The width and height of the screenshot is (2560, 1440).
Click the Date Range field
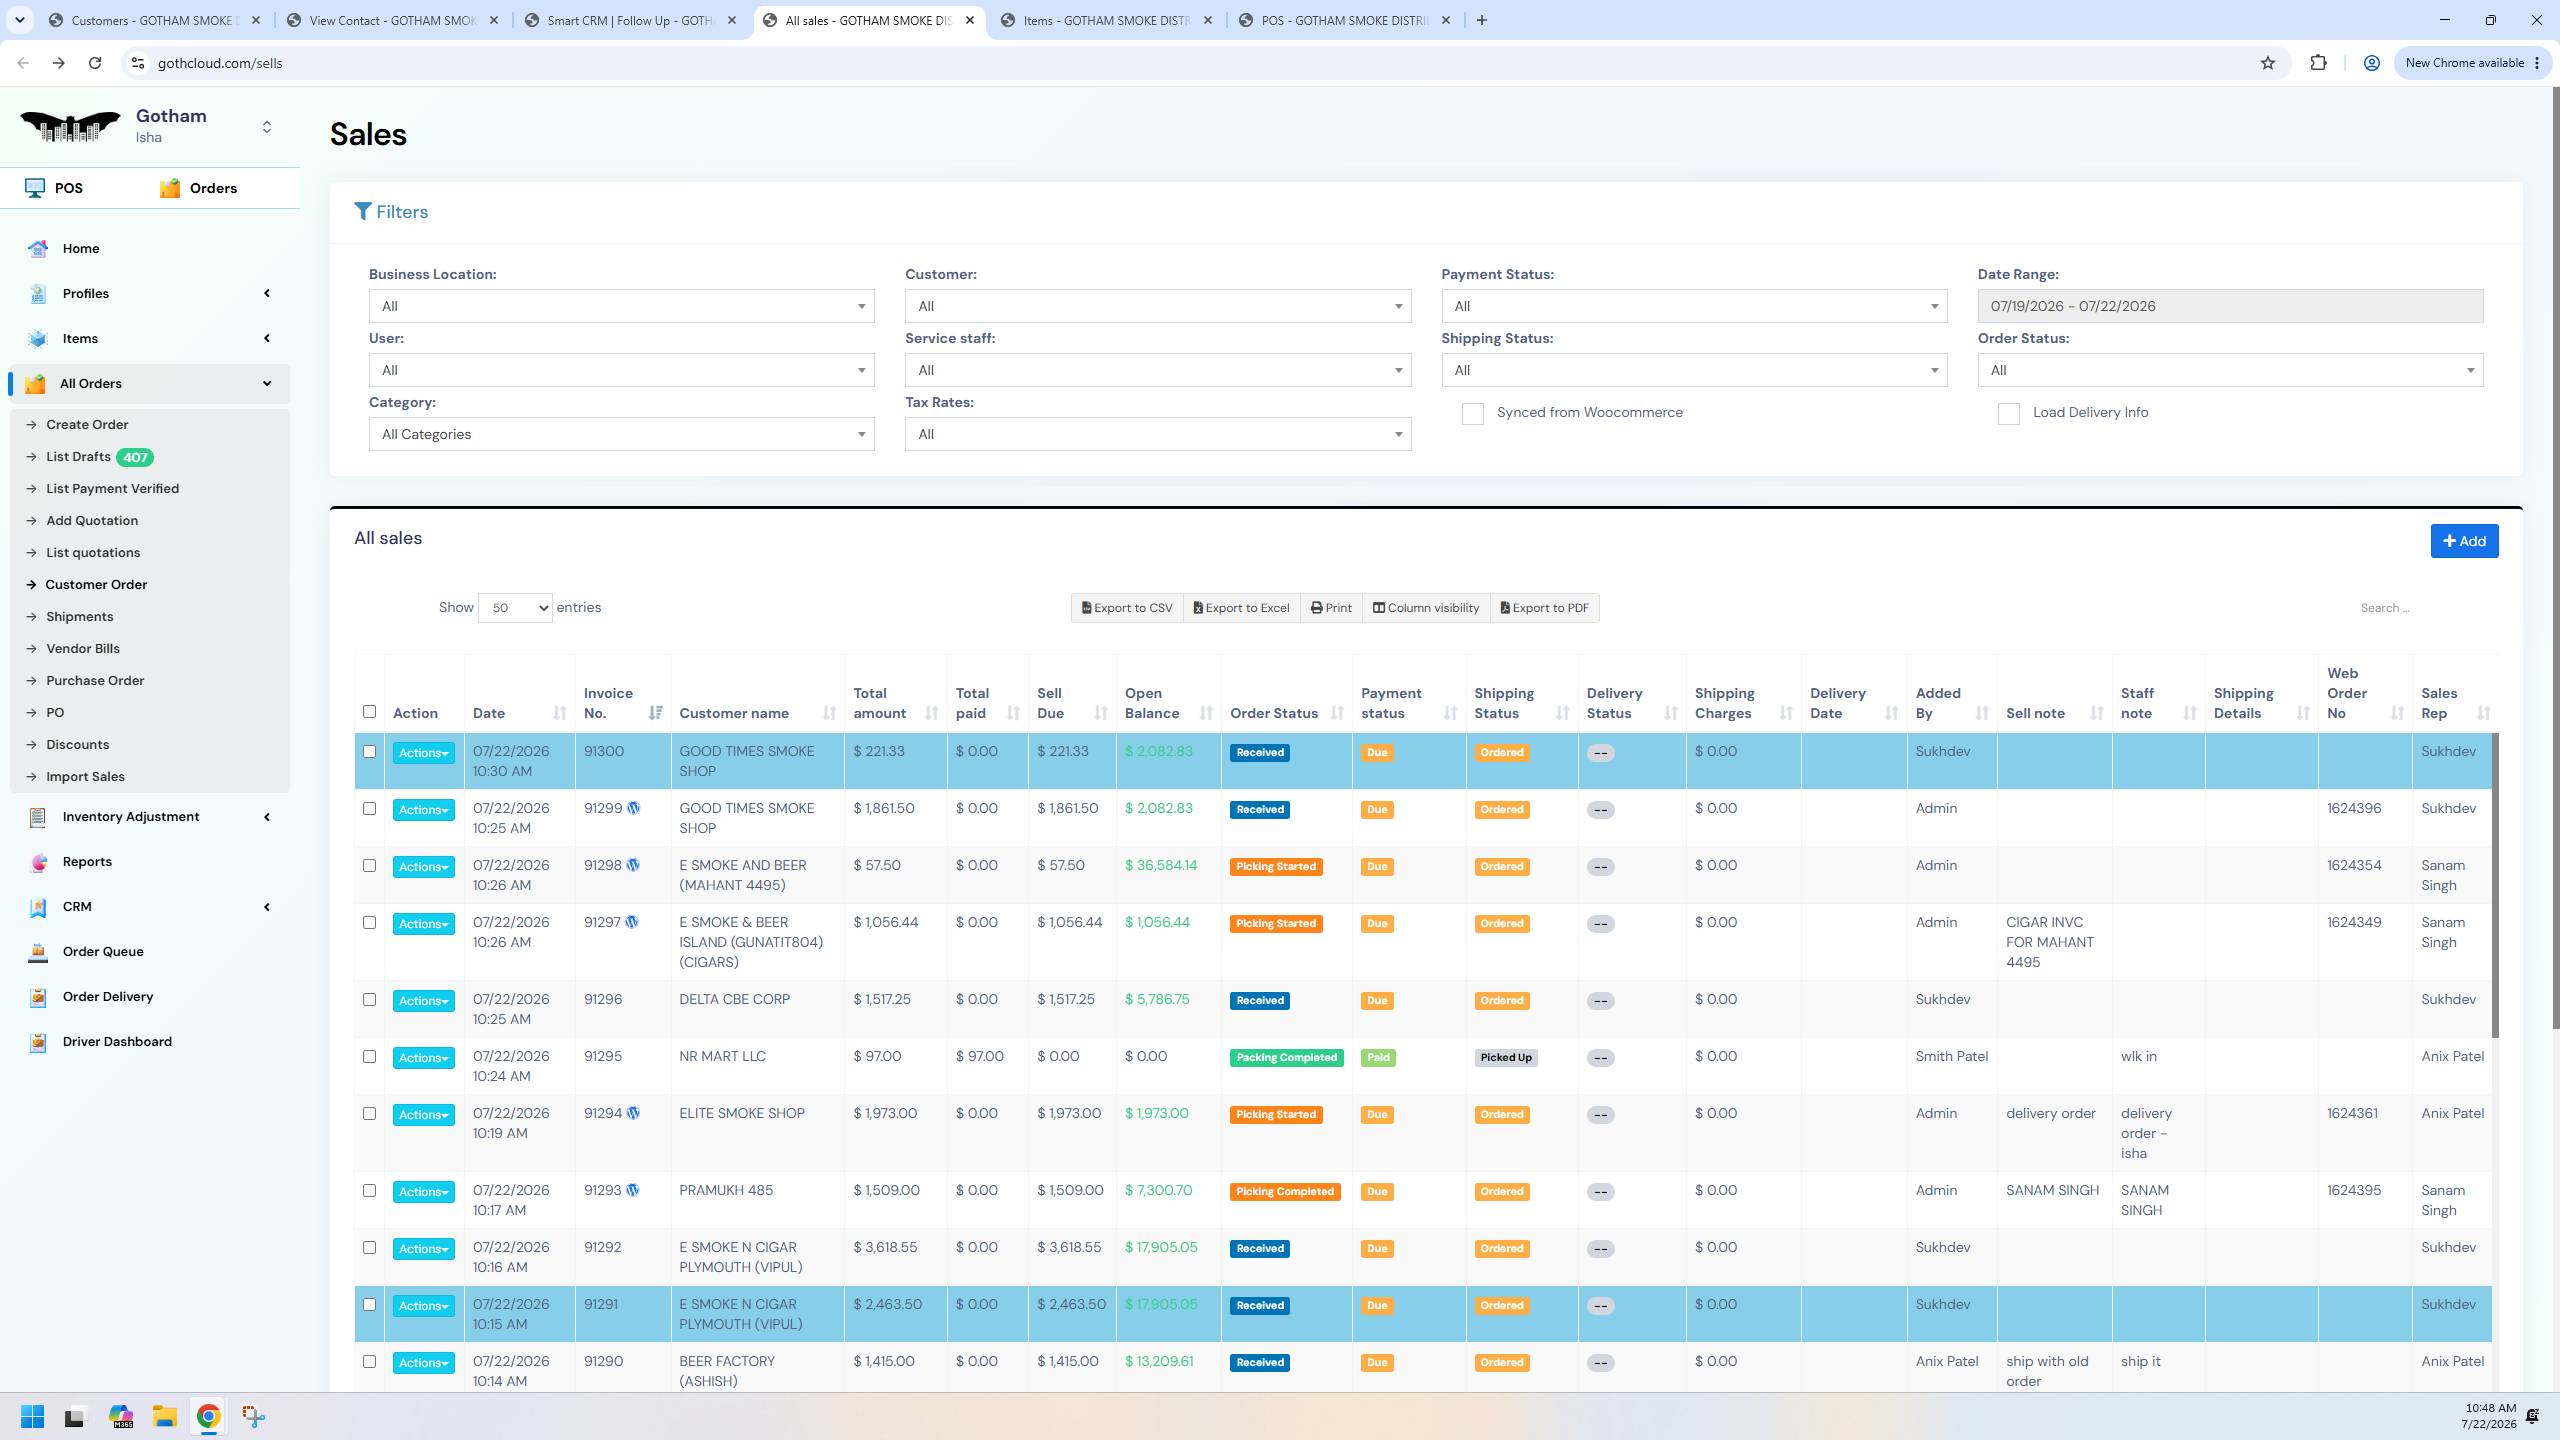coord(2230,306)
